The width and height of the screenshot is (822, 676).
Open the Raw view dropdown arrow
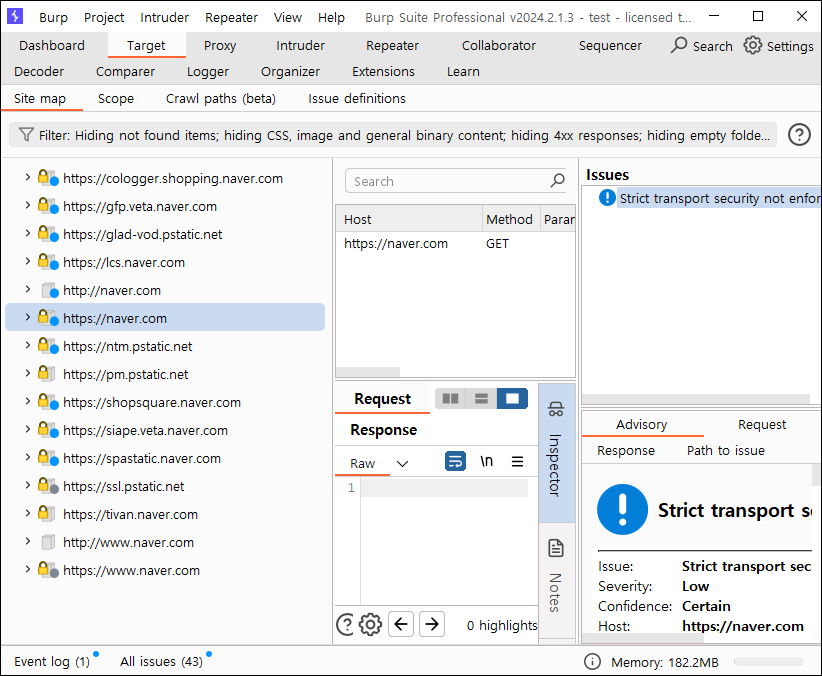(402, 464)
